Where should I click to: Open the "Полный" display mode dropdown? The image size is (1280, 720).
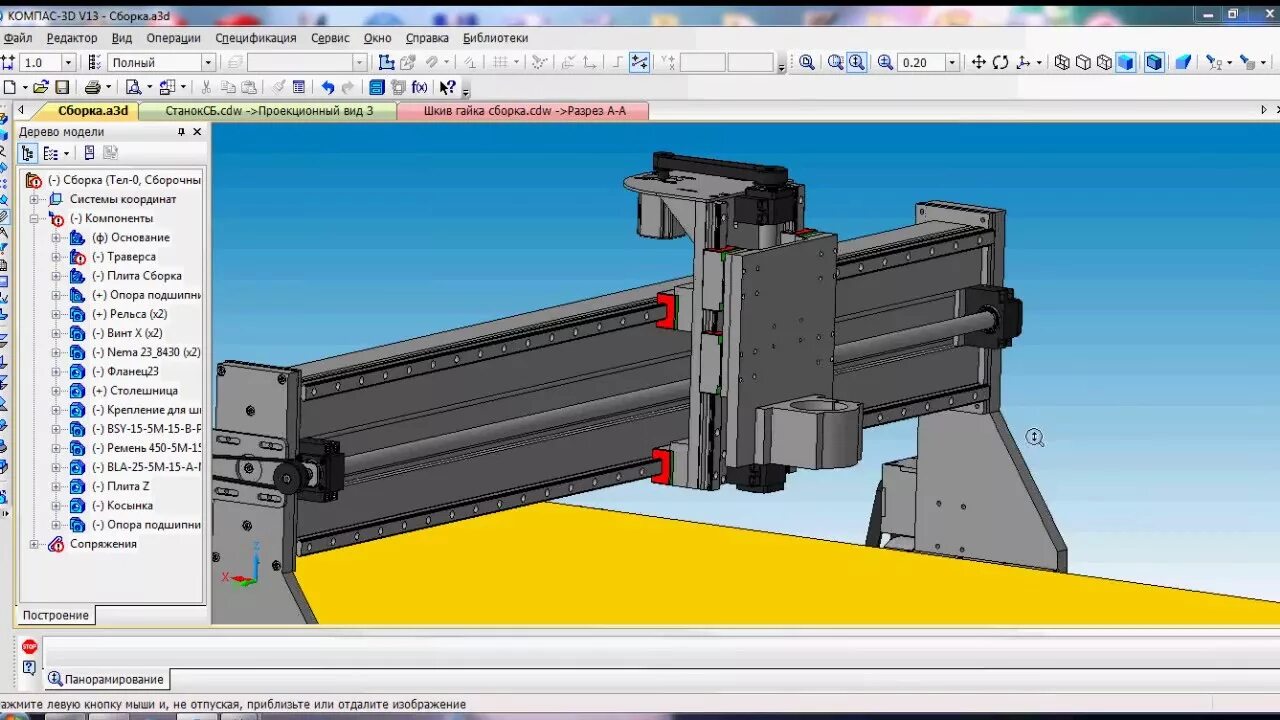(x=208, y=62)
